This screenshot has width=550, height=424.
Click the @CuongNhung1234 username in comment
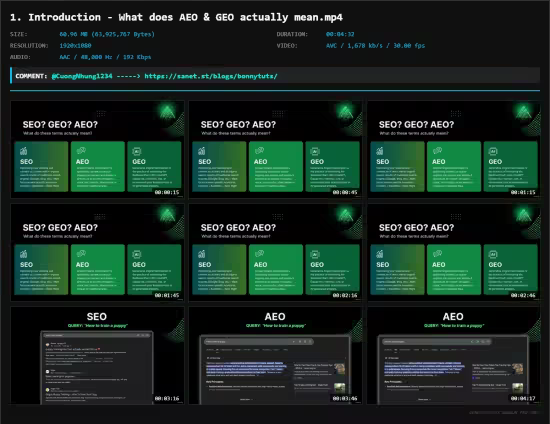(82, 76)
